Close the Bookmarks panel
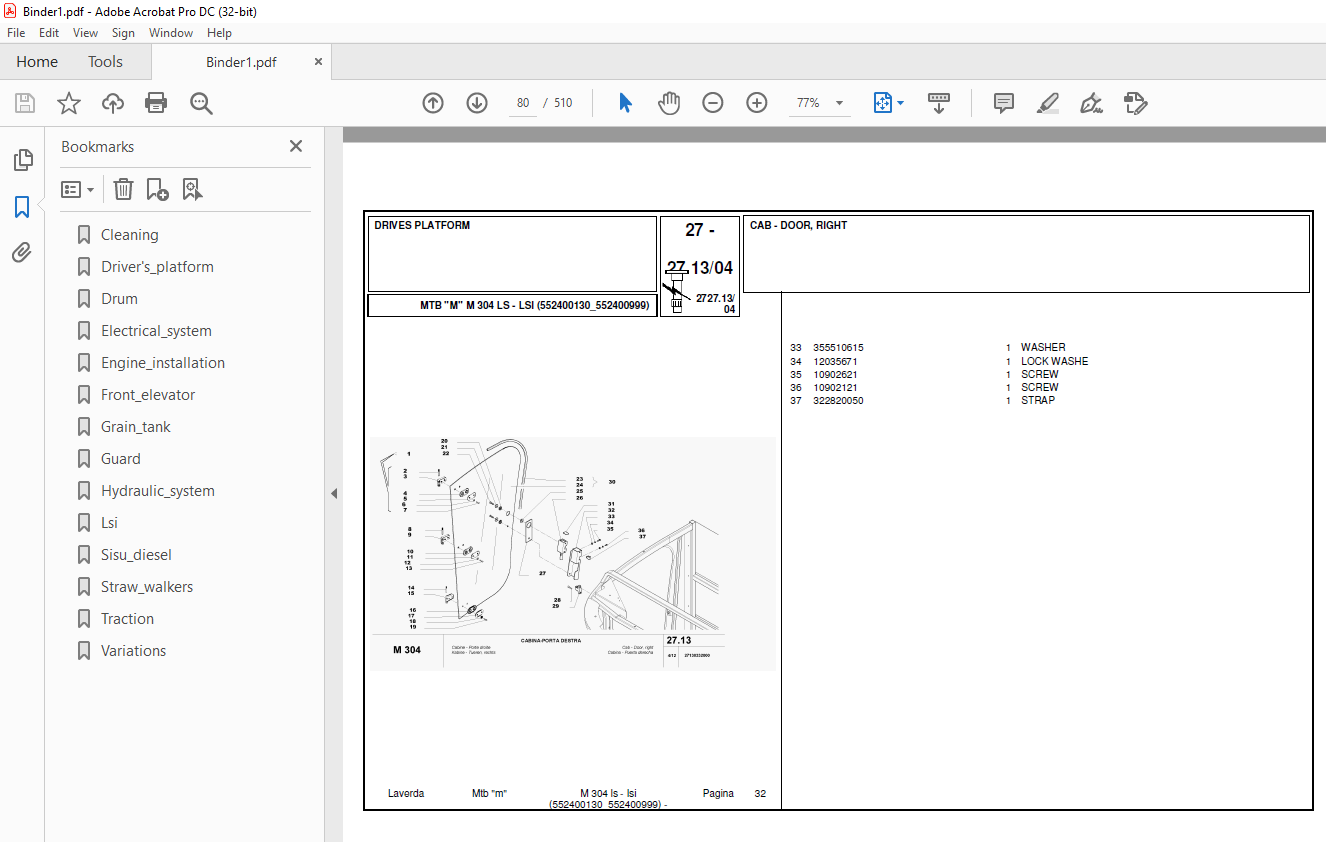1326x842 pixels. point(296,146)
